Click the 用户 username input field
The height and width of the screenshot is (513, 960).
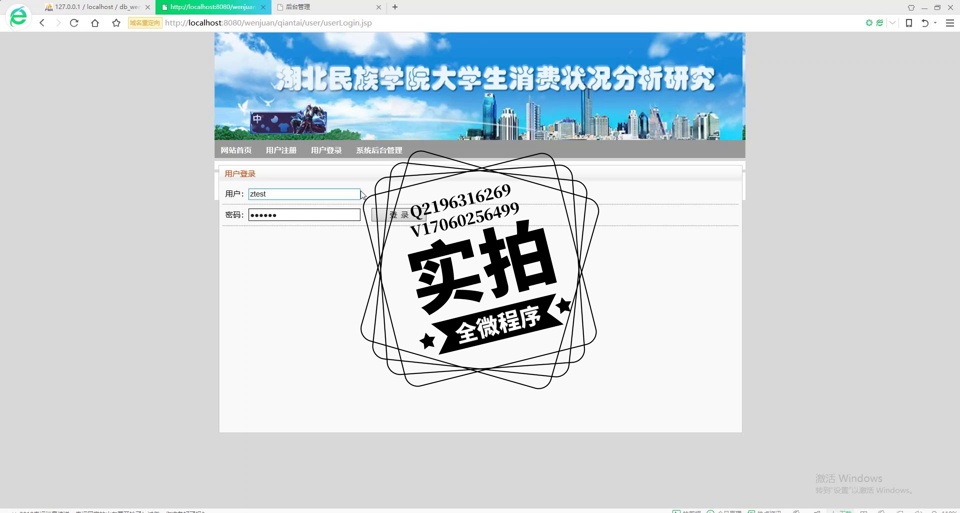tap(304, 194)
